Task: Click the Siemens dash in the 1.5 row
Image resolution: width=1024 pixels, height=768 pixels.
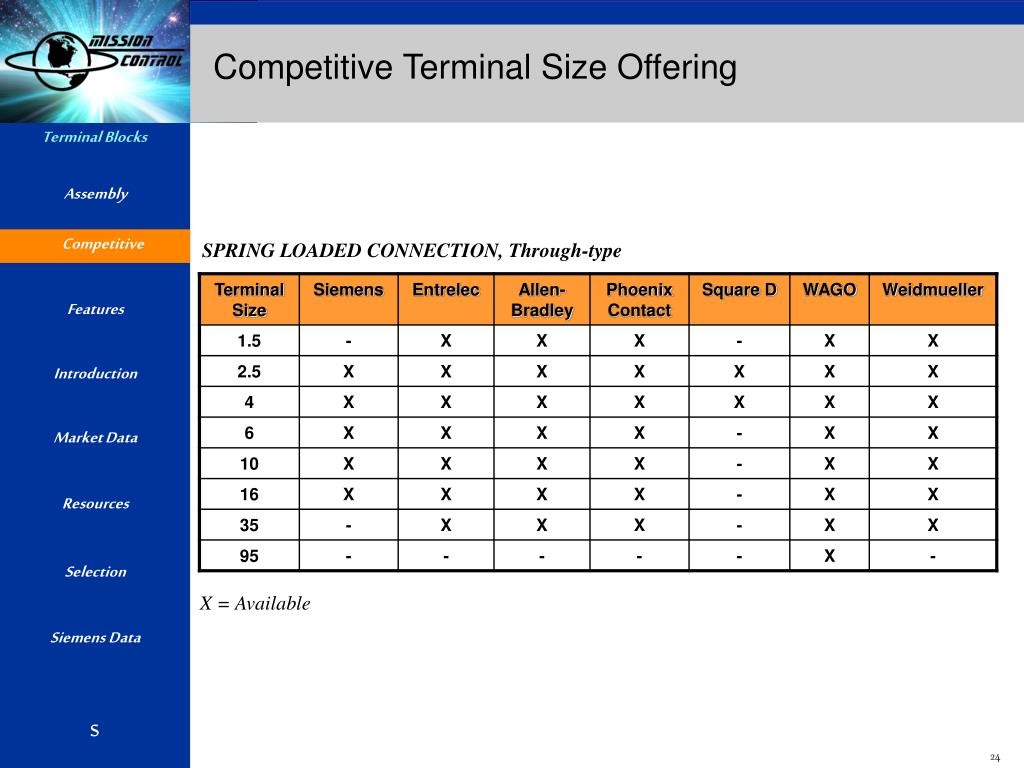Action: click(x=349, y=342)
